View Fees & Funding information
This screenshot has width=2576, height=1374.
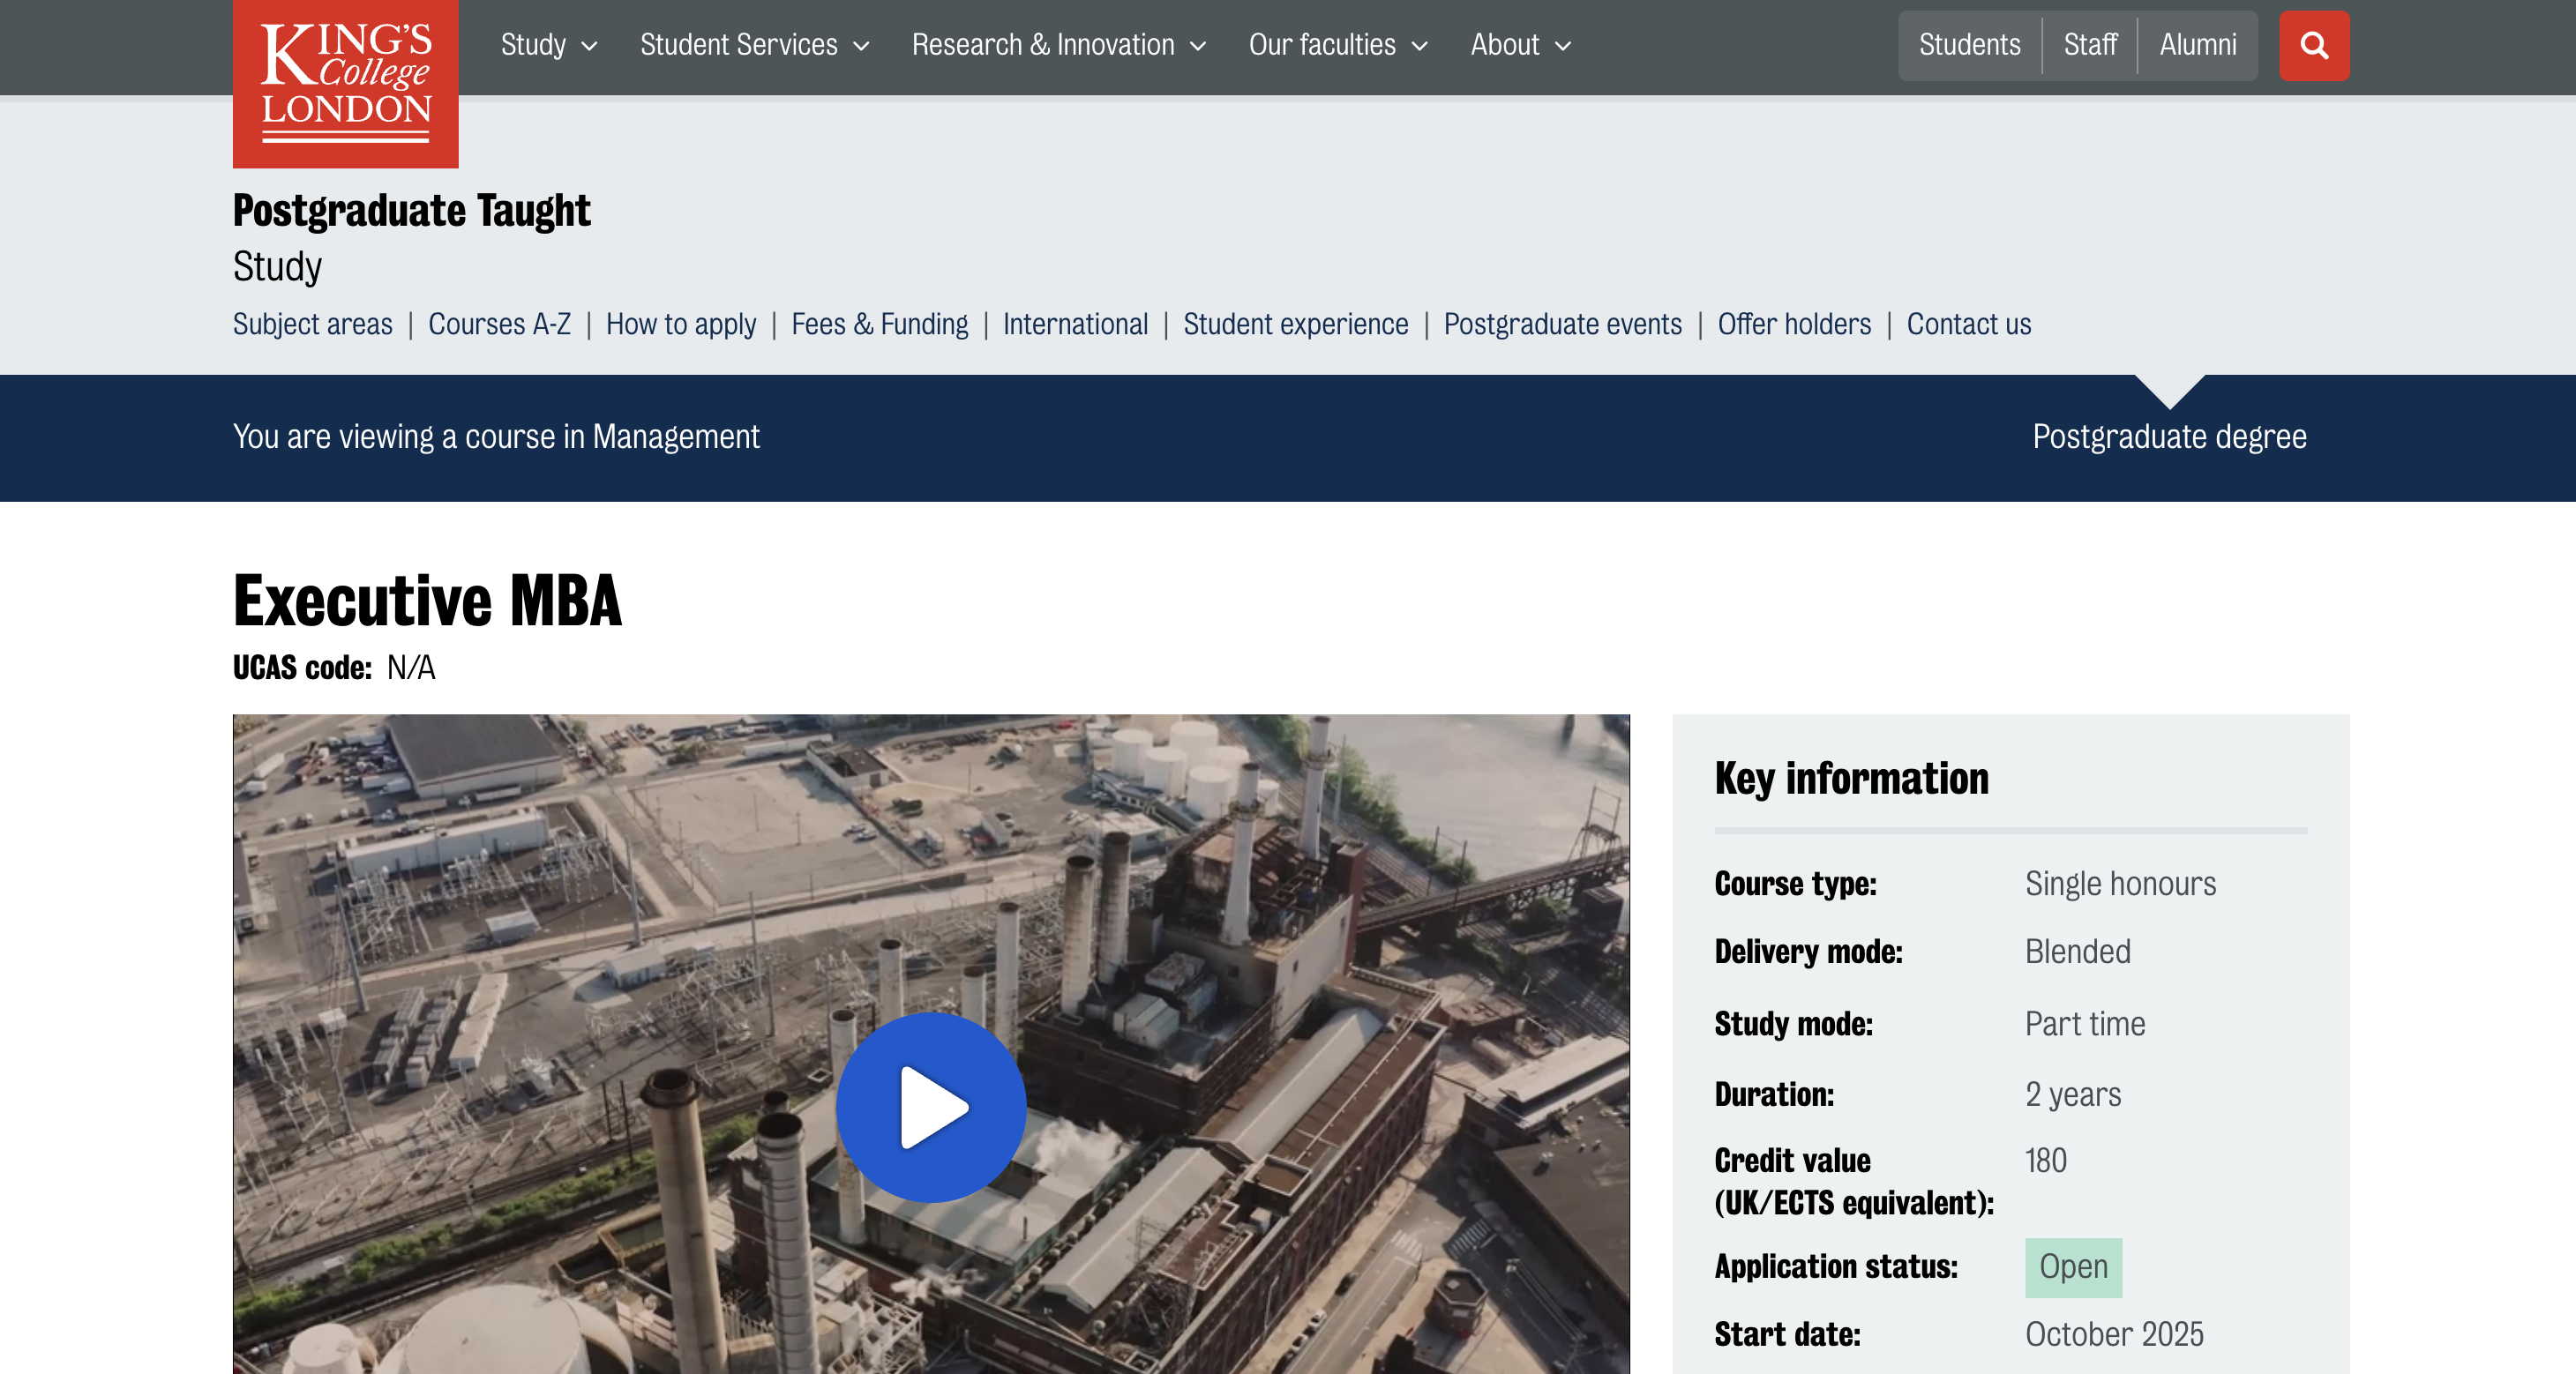[879, 324]
